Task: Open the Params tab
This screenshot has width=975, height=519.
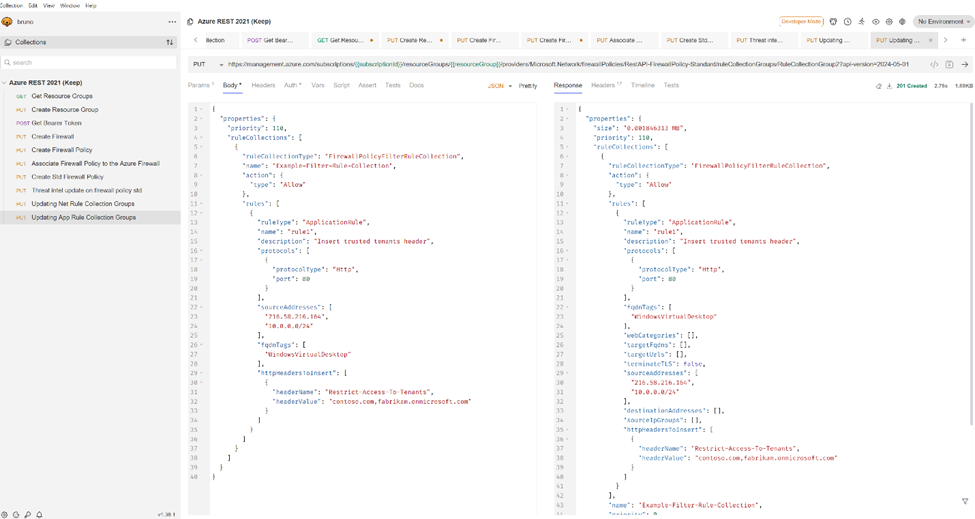Action: click(200, 86)
